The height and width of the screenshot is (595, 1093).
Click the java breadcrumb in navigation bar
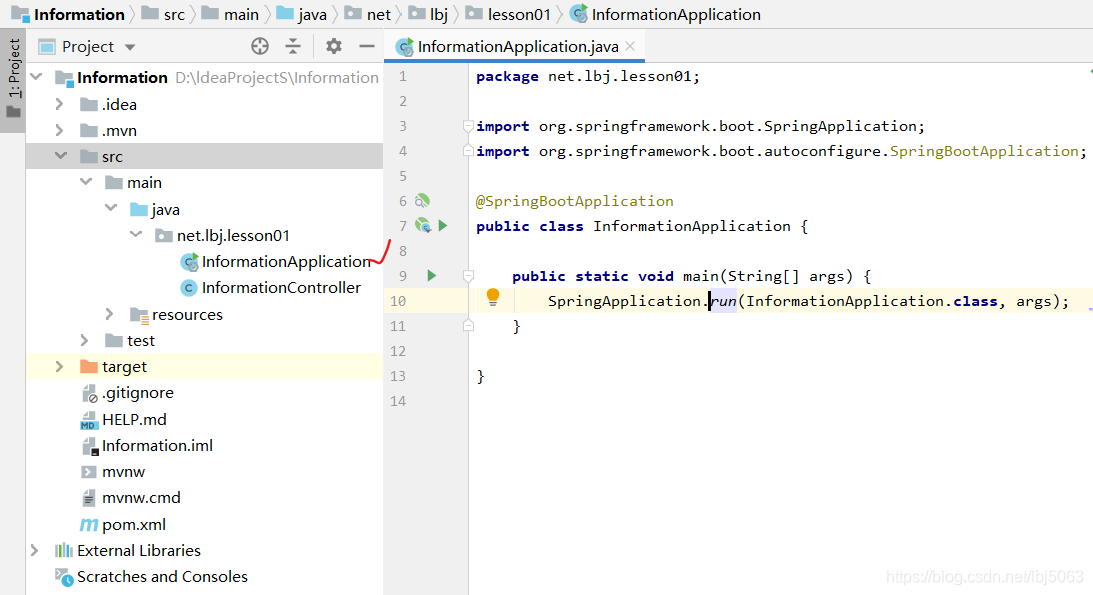[302, 14]
